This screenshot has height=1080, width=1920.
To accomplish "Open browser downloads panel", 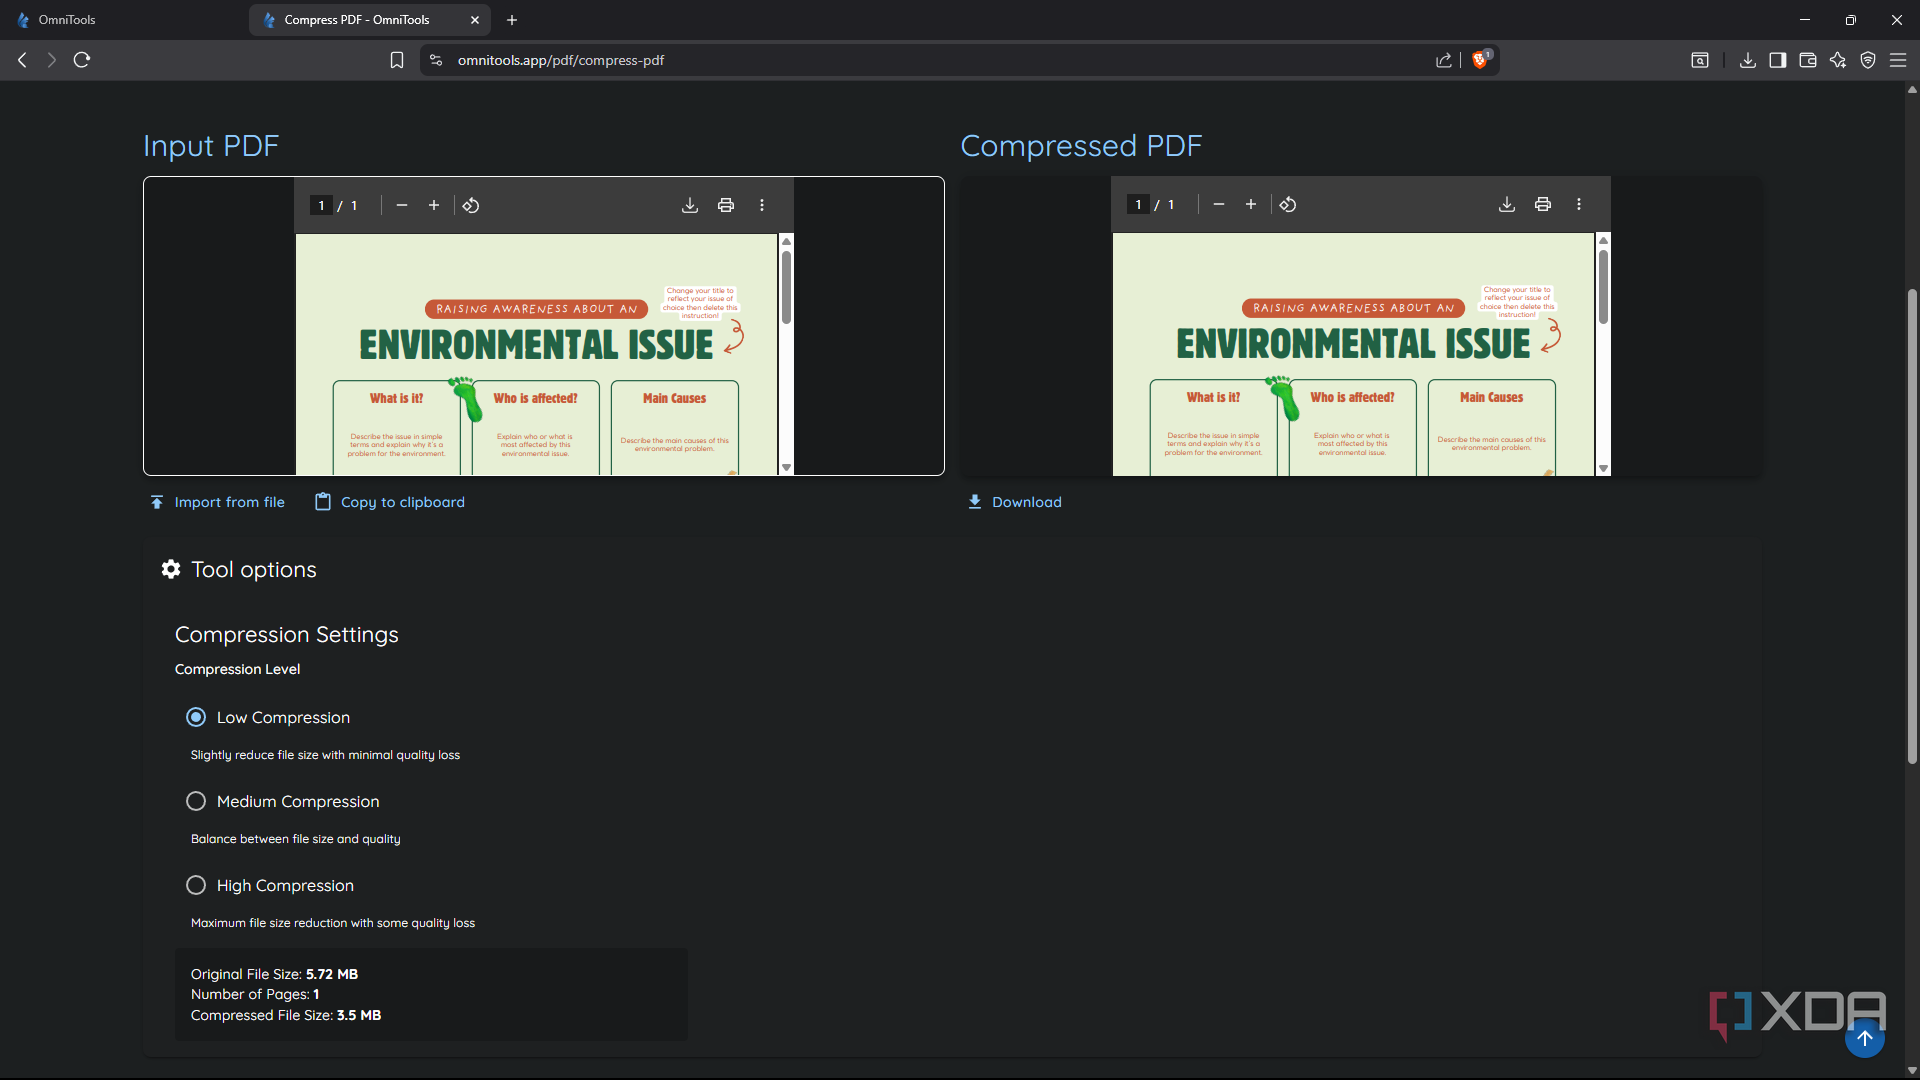I will coord(1748,60).
